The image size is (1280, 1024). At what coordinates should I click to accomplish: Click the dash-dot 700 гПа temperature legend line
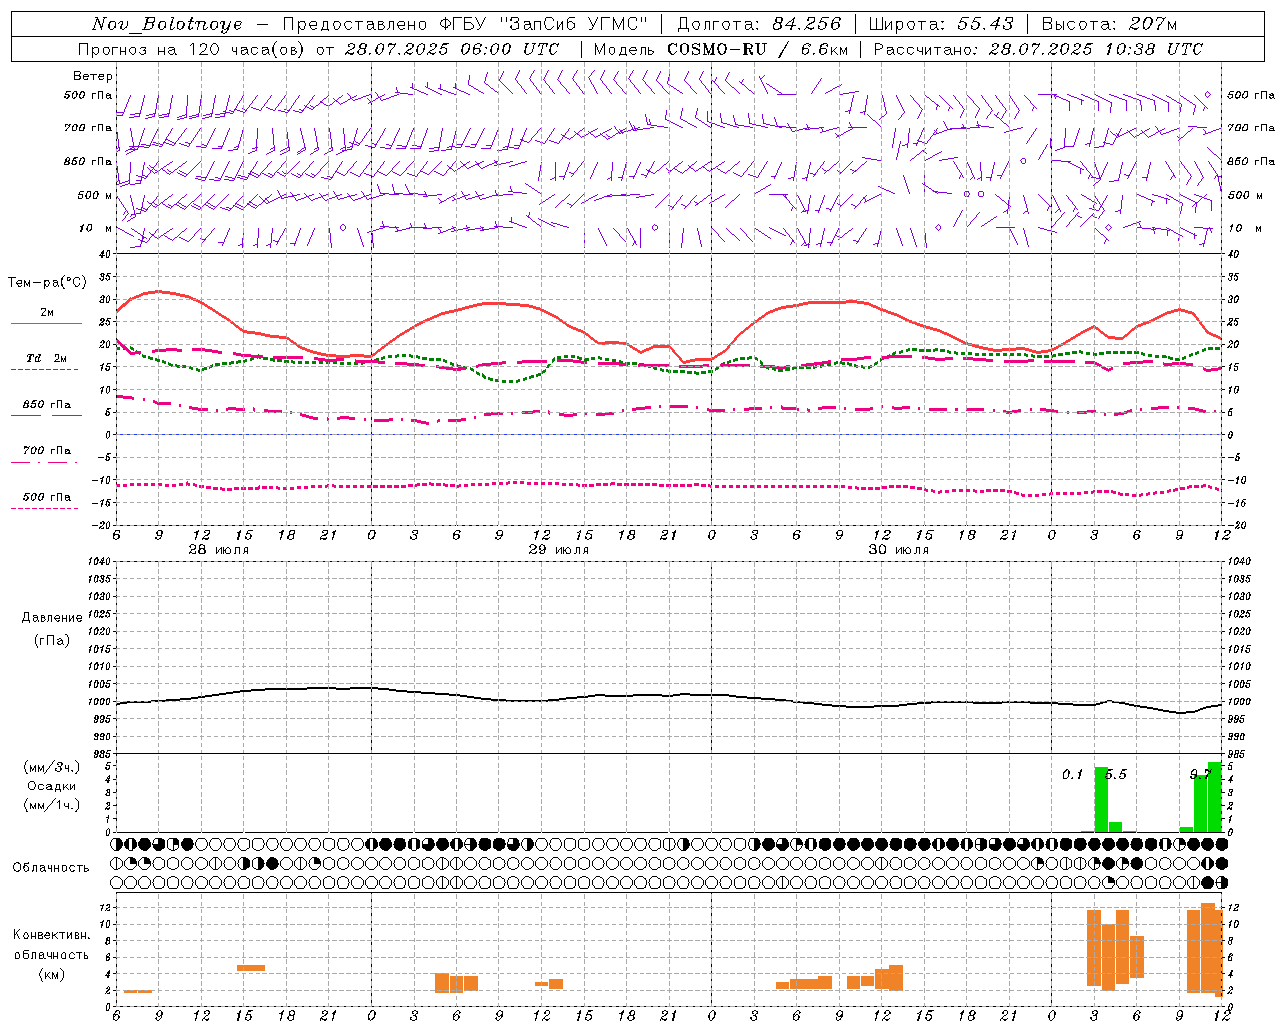[x=44, y=462]
